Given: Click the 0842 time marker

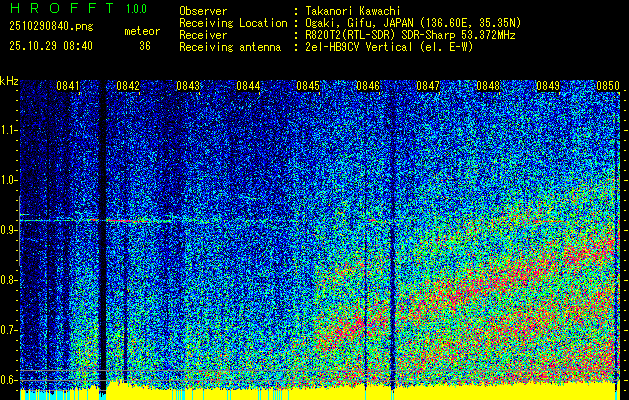Looking at the screenshot, I should (x=128, y=86).
